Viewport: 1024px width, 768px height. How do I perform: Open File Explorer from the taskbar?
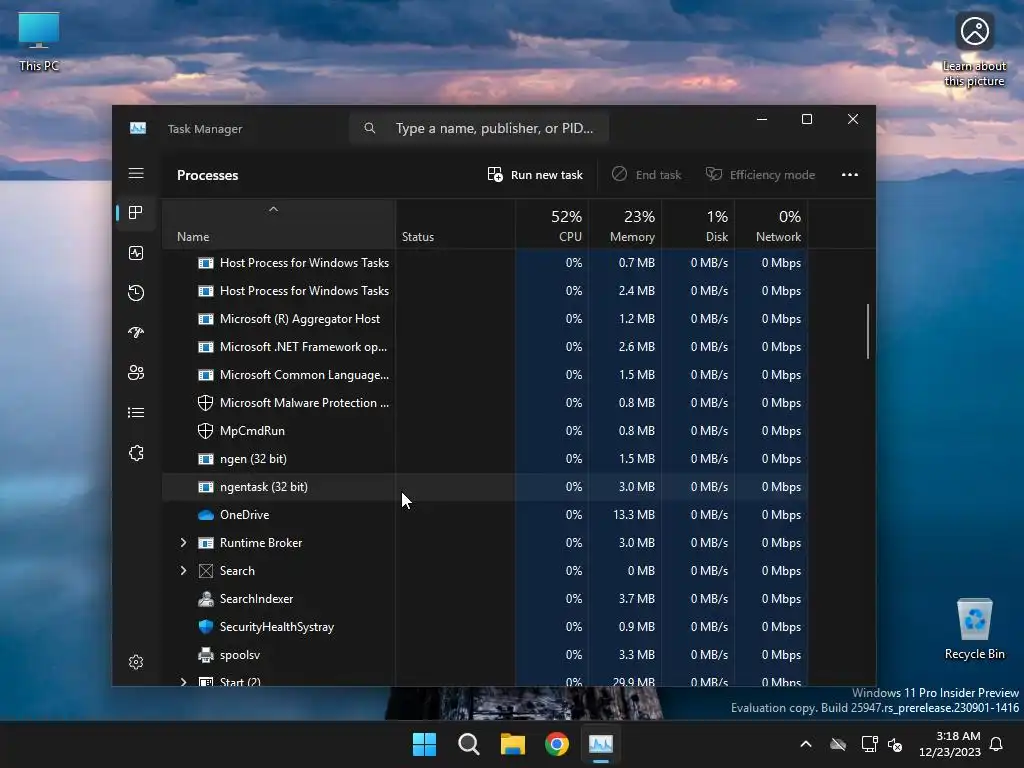(x=513, y=744)
